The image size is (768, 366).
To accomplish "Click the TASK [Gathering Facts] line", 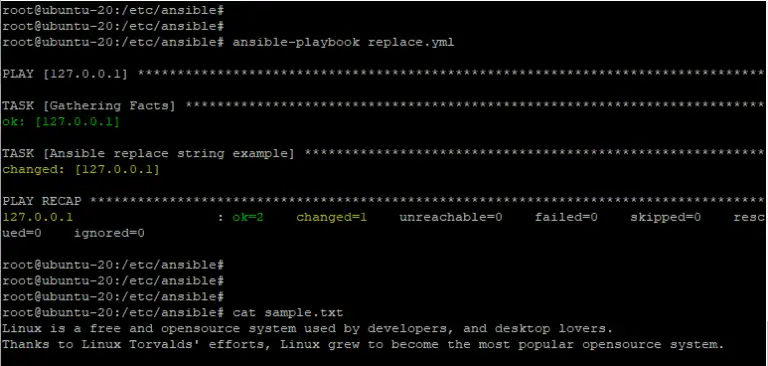I will click(x=89, y=106).
